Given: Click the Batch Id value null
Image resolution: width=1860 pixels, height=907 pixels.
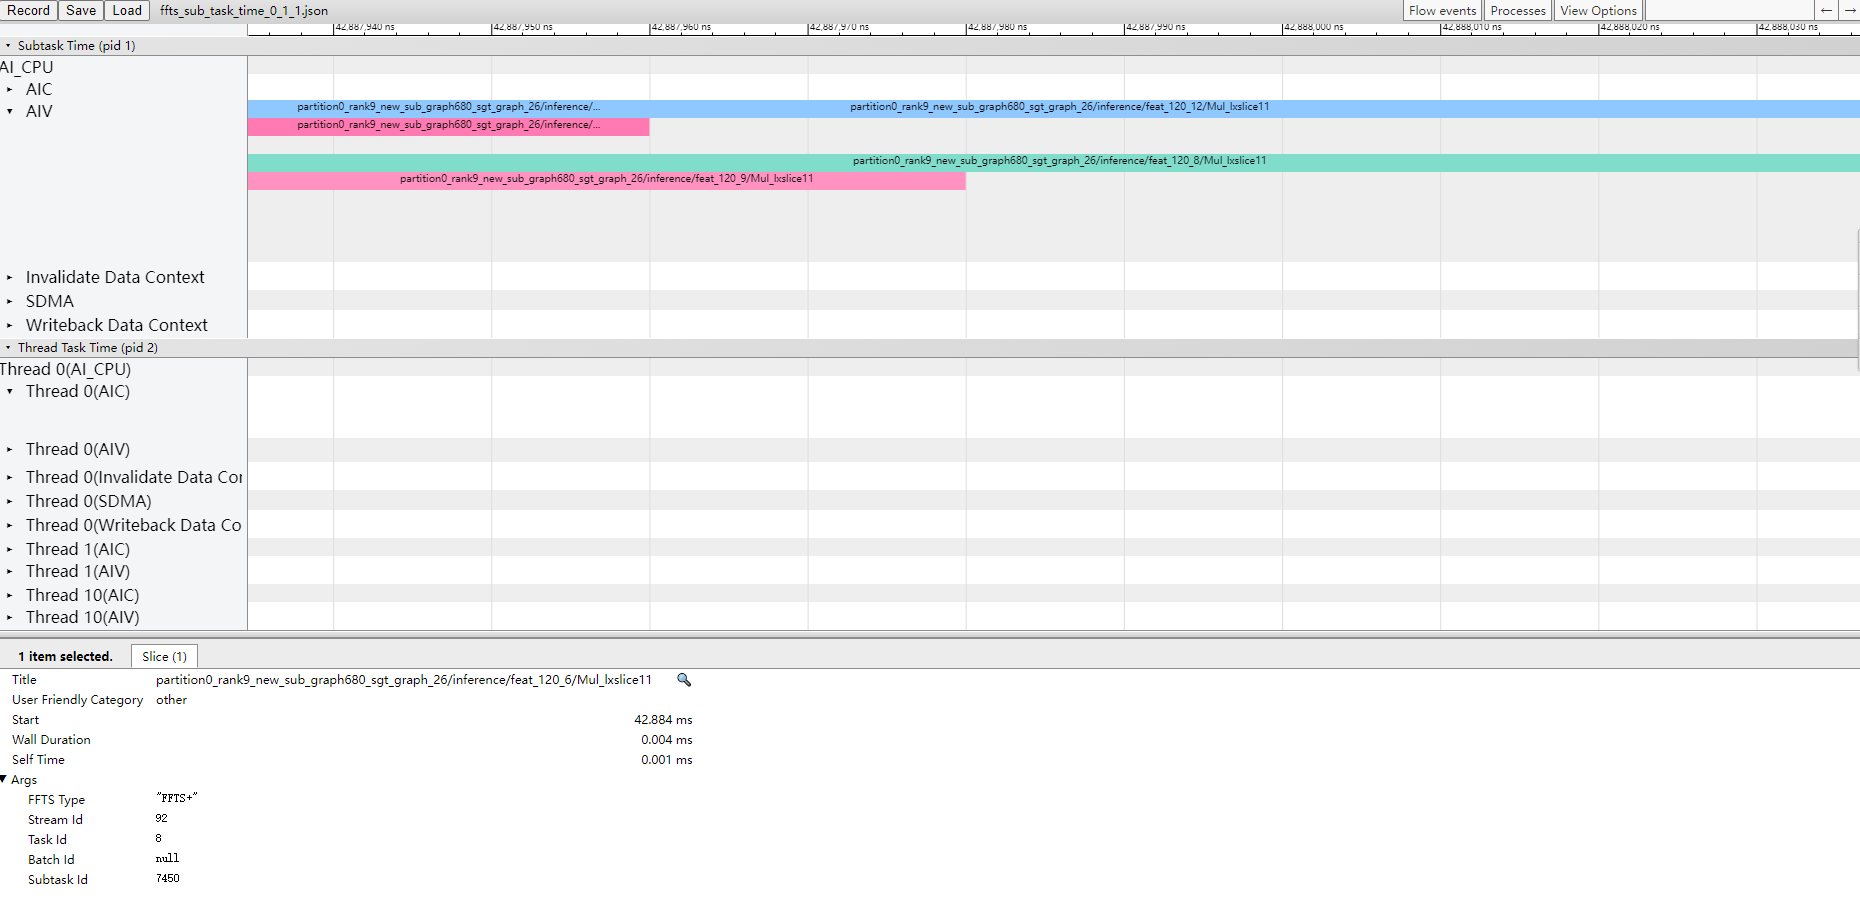Looking at the screenshot, I should pyautogui.click(x=167, y=859).
